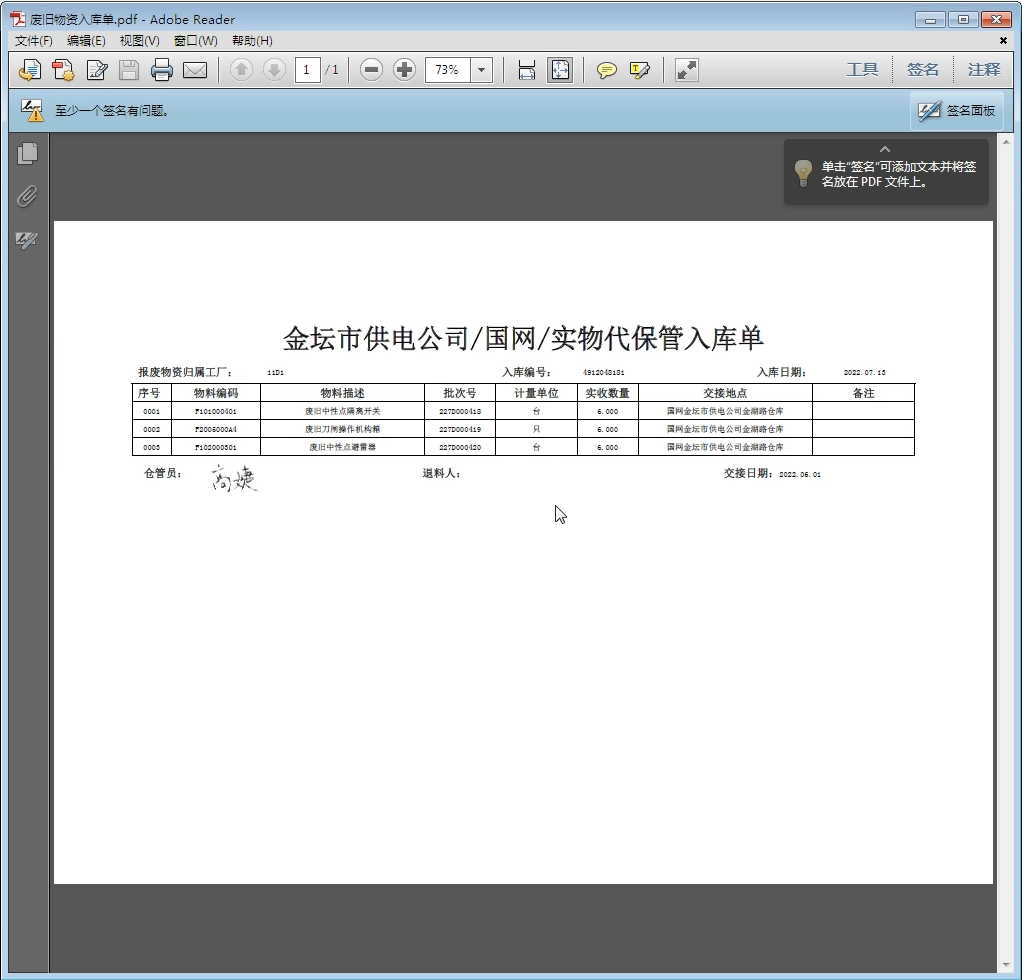The height and width of the screenshot is (980, 1022).
Task: Click the Zoom out minus button
Action: 371,70
